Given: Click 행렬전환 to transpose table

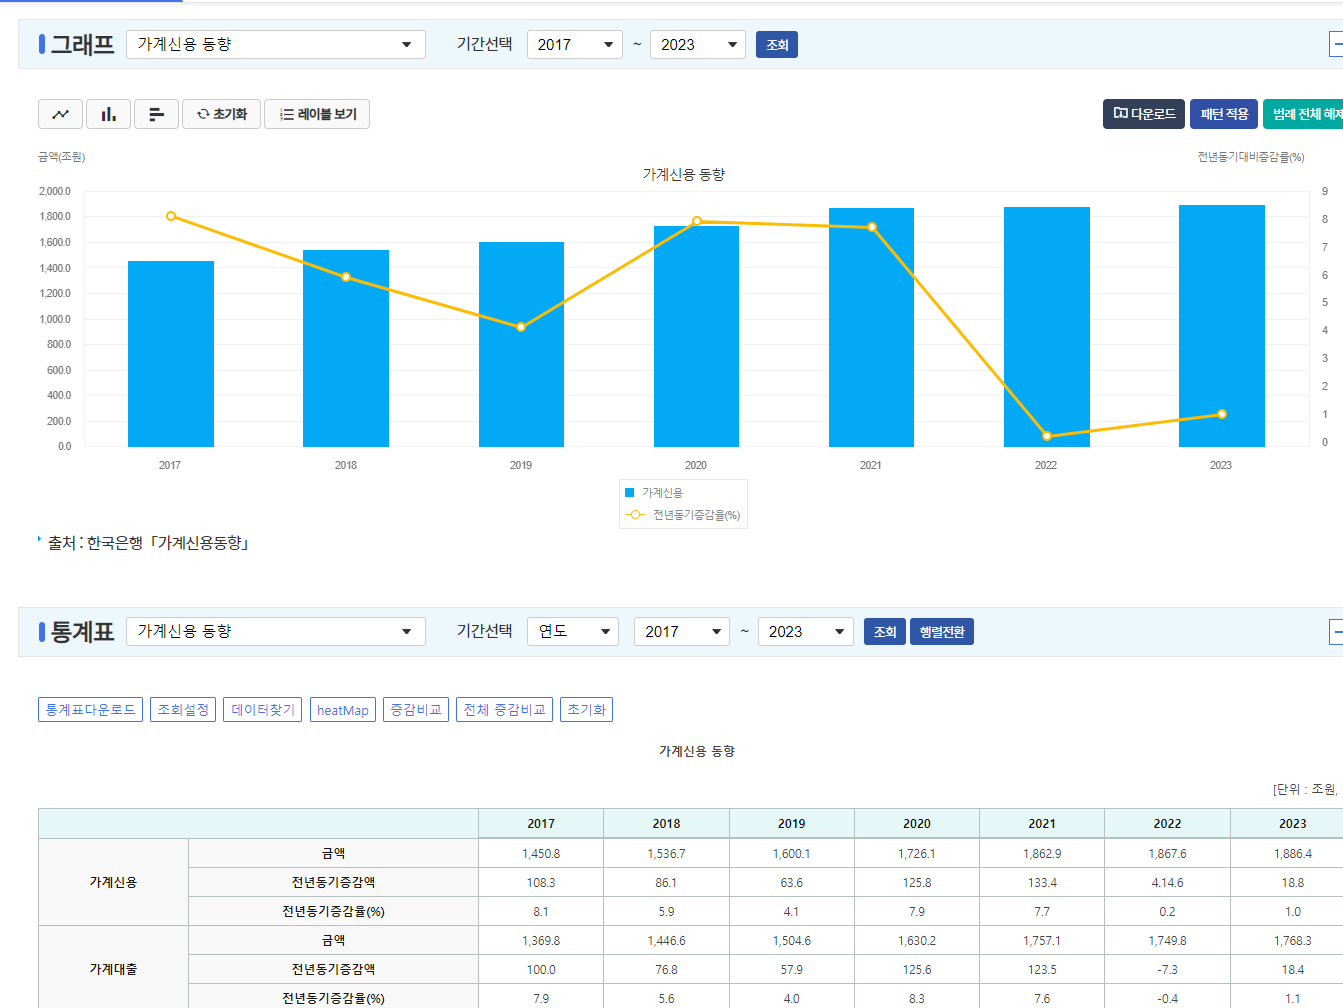Looking at the screenshot, I should coord(942,632).
